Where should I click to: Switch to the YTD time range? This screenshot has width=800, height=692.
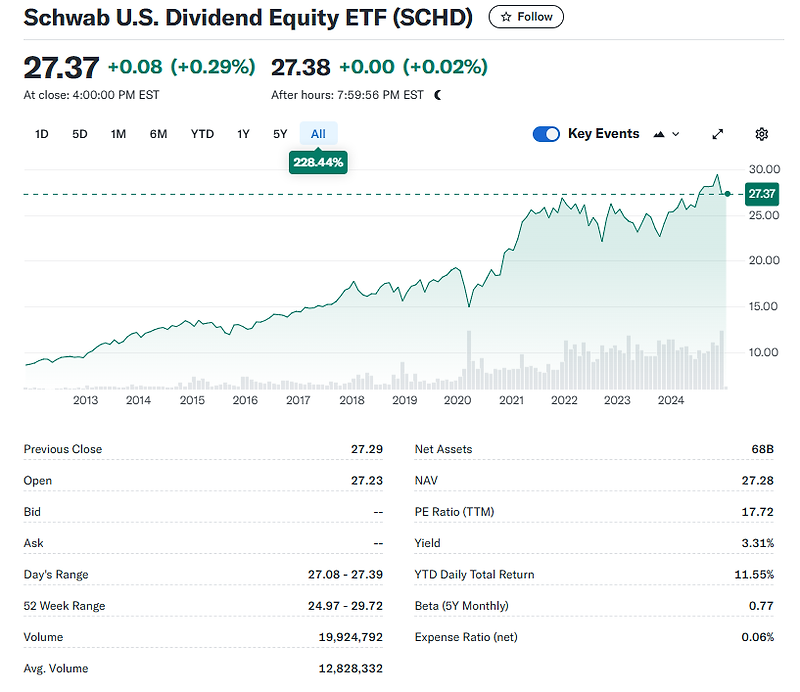[x=202, y=133]
